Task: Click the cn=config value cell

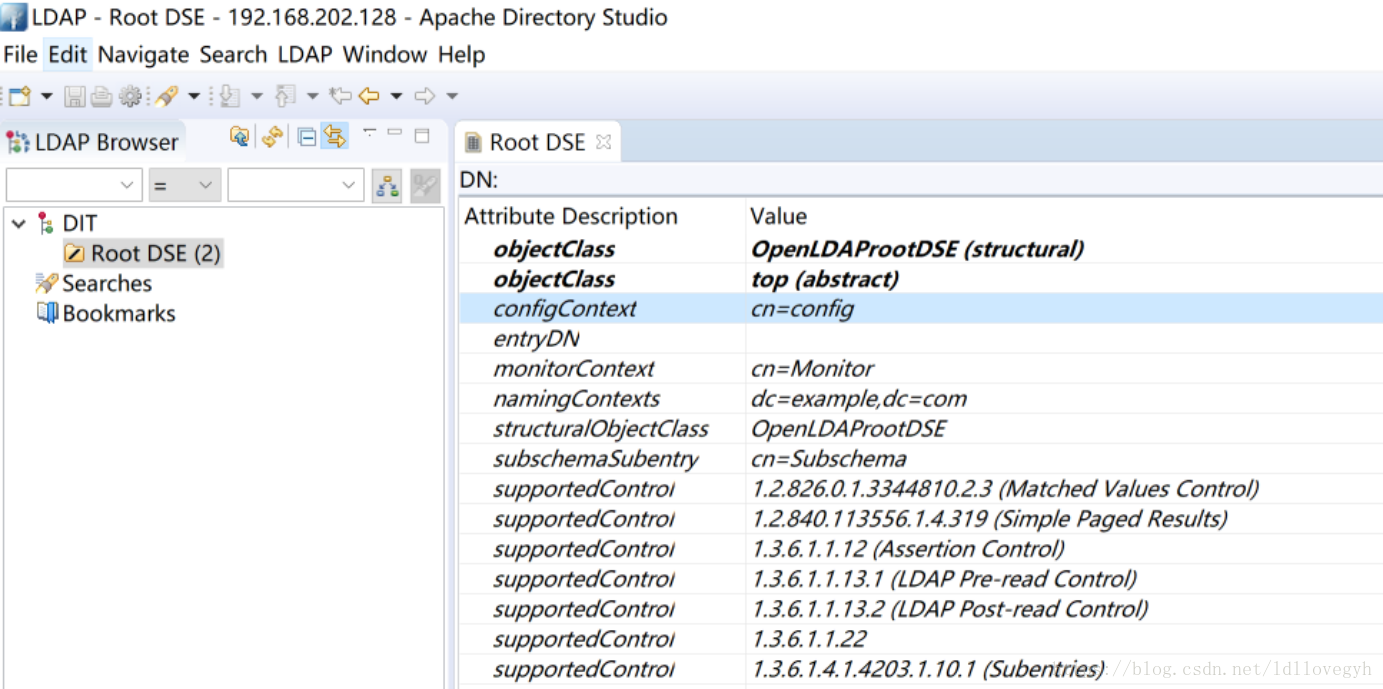Action: tap(802, 309)
